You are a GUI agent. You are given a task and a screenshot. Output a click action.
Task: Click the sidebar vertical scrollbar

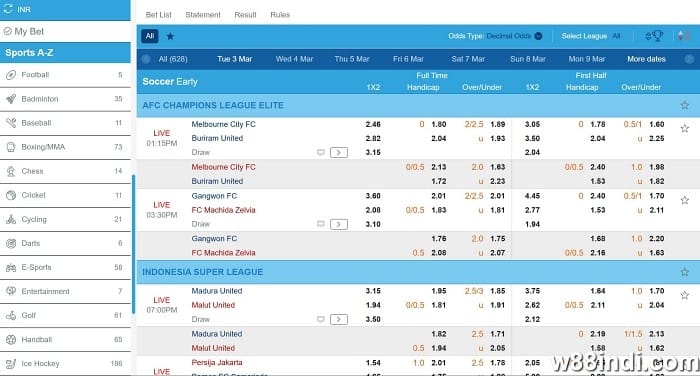[133, 244]
